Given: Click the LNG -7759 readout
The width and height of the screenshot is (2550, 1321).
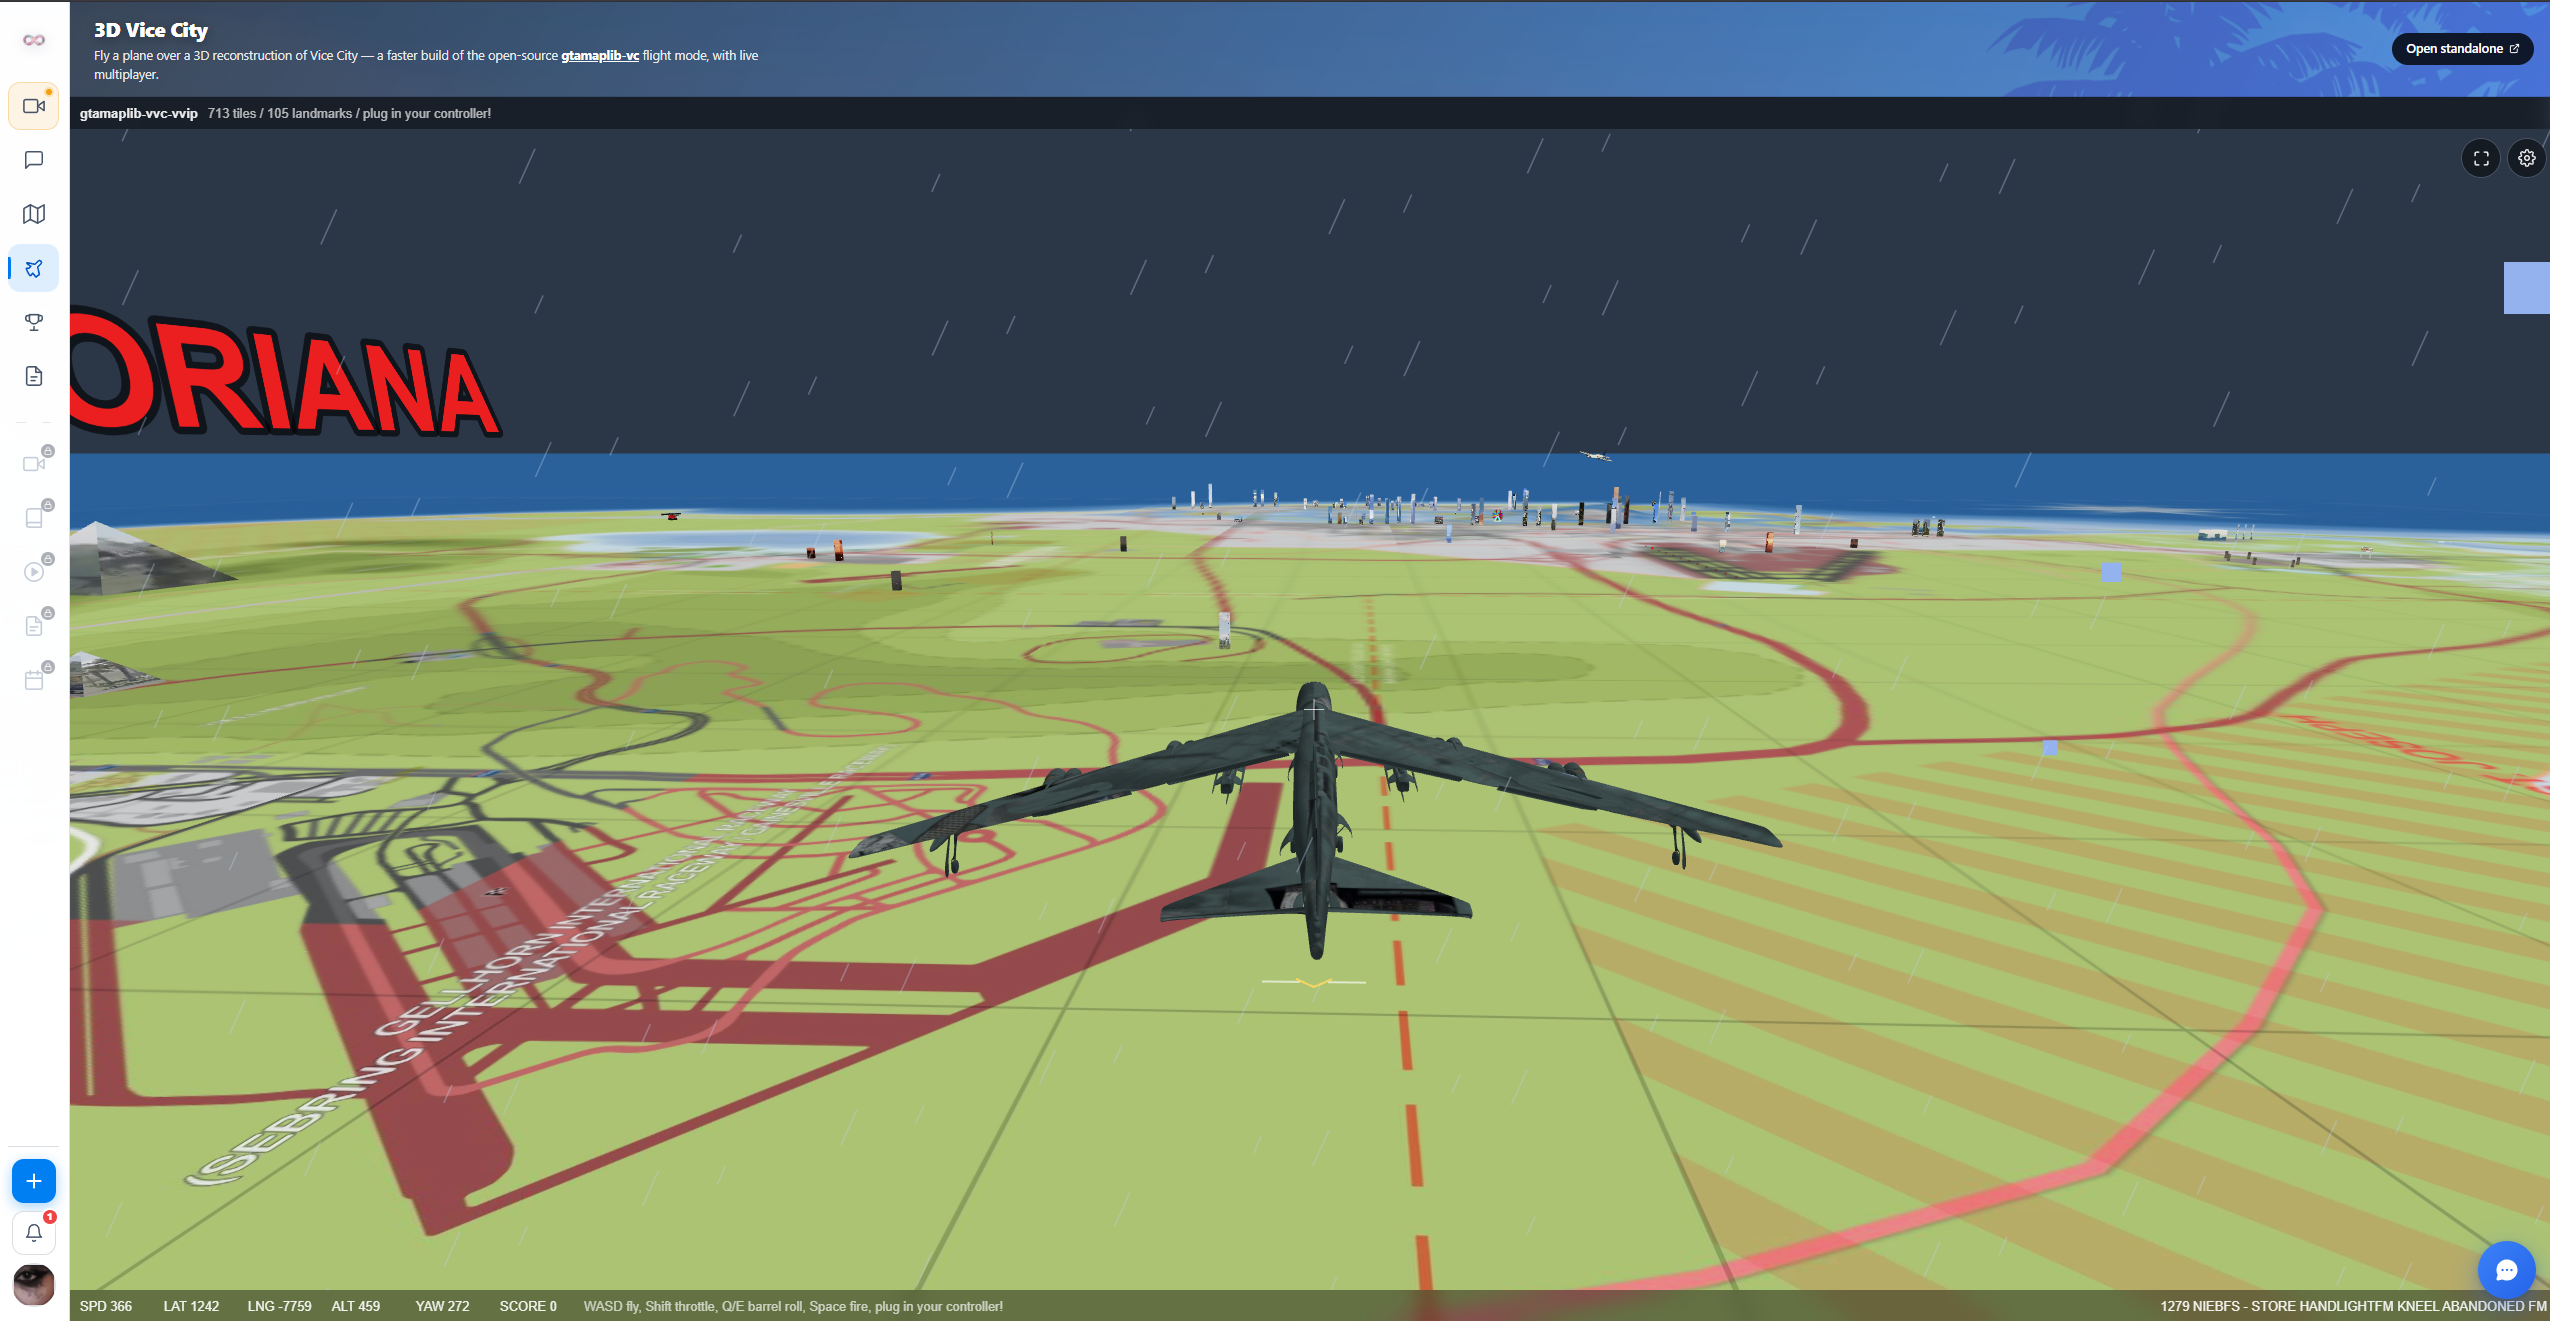Looking at the screenshot, I should click(x=279, y=1306).
